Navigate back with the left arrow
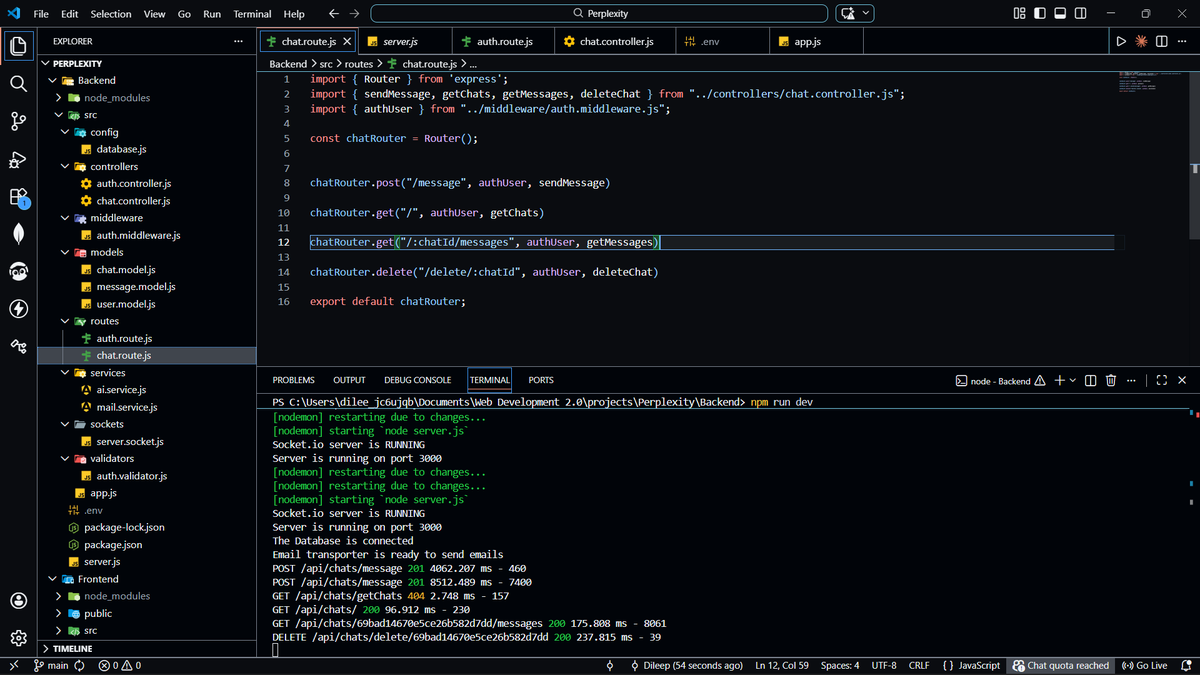Image resolution: width=1200 pixels, height=675 pixels. click(334, 14)
